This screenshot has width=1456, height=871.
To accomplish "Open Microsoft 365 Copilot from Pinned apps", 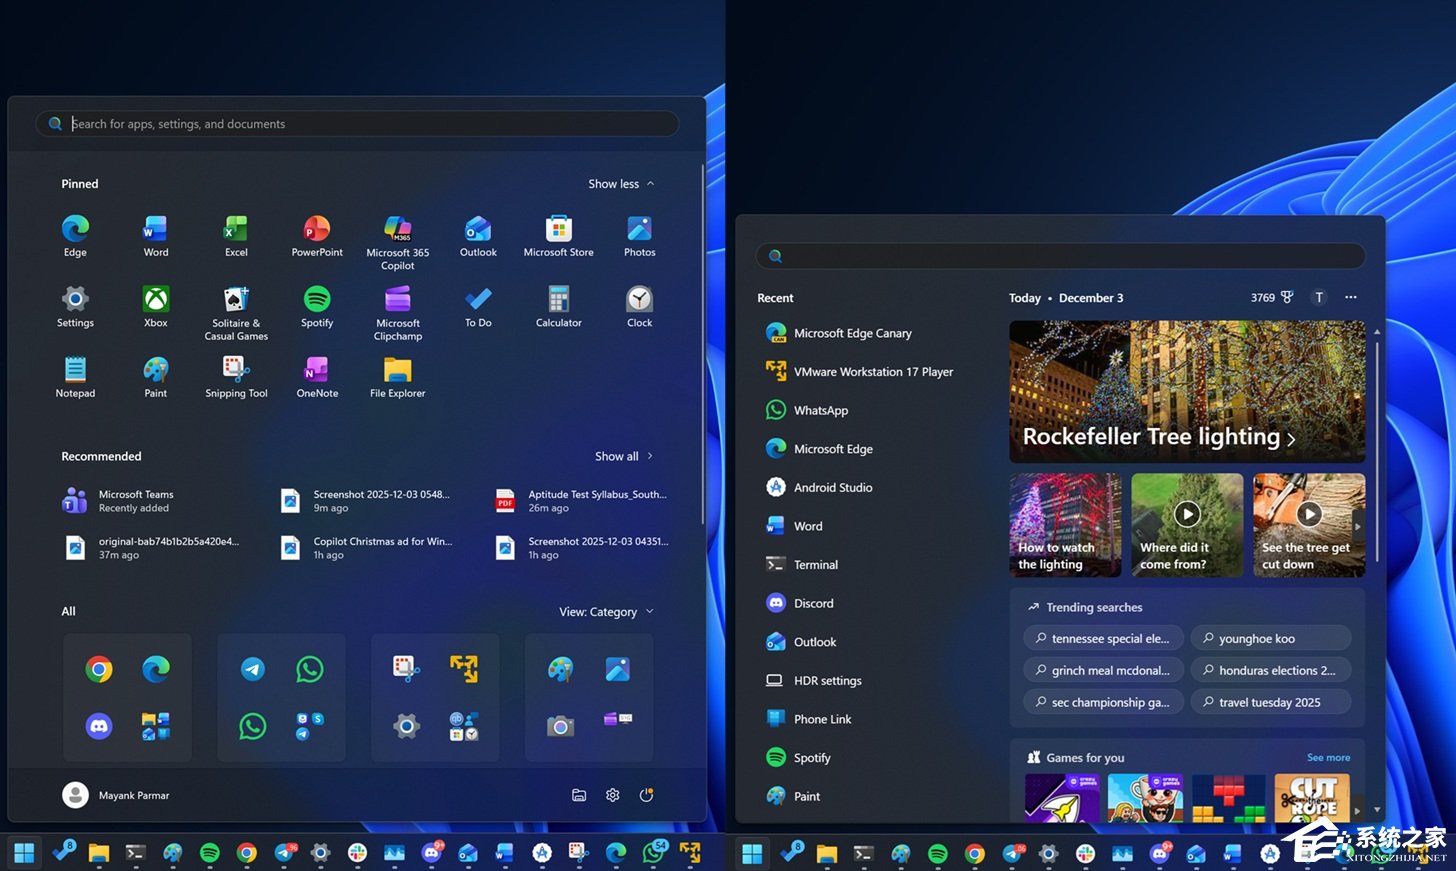I will pos(397,230).
